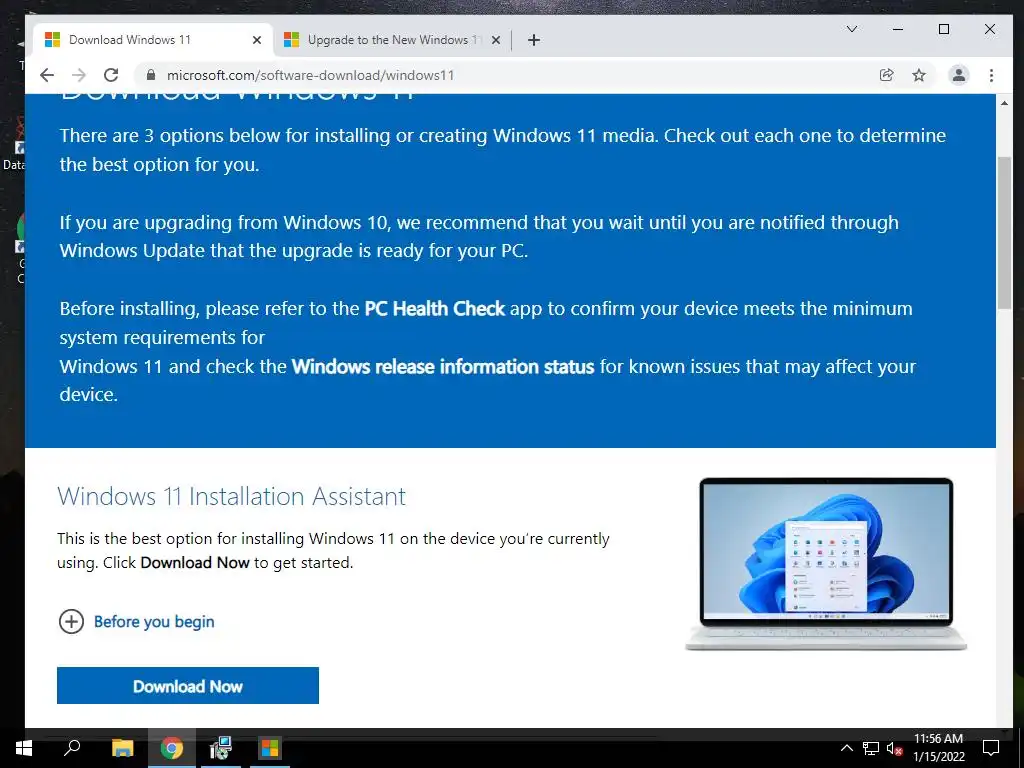Click the installer icon in the taskbar
This screenshot has width=1024, height=768.
[x=221, y=748]
